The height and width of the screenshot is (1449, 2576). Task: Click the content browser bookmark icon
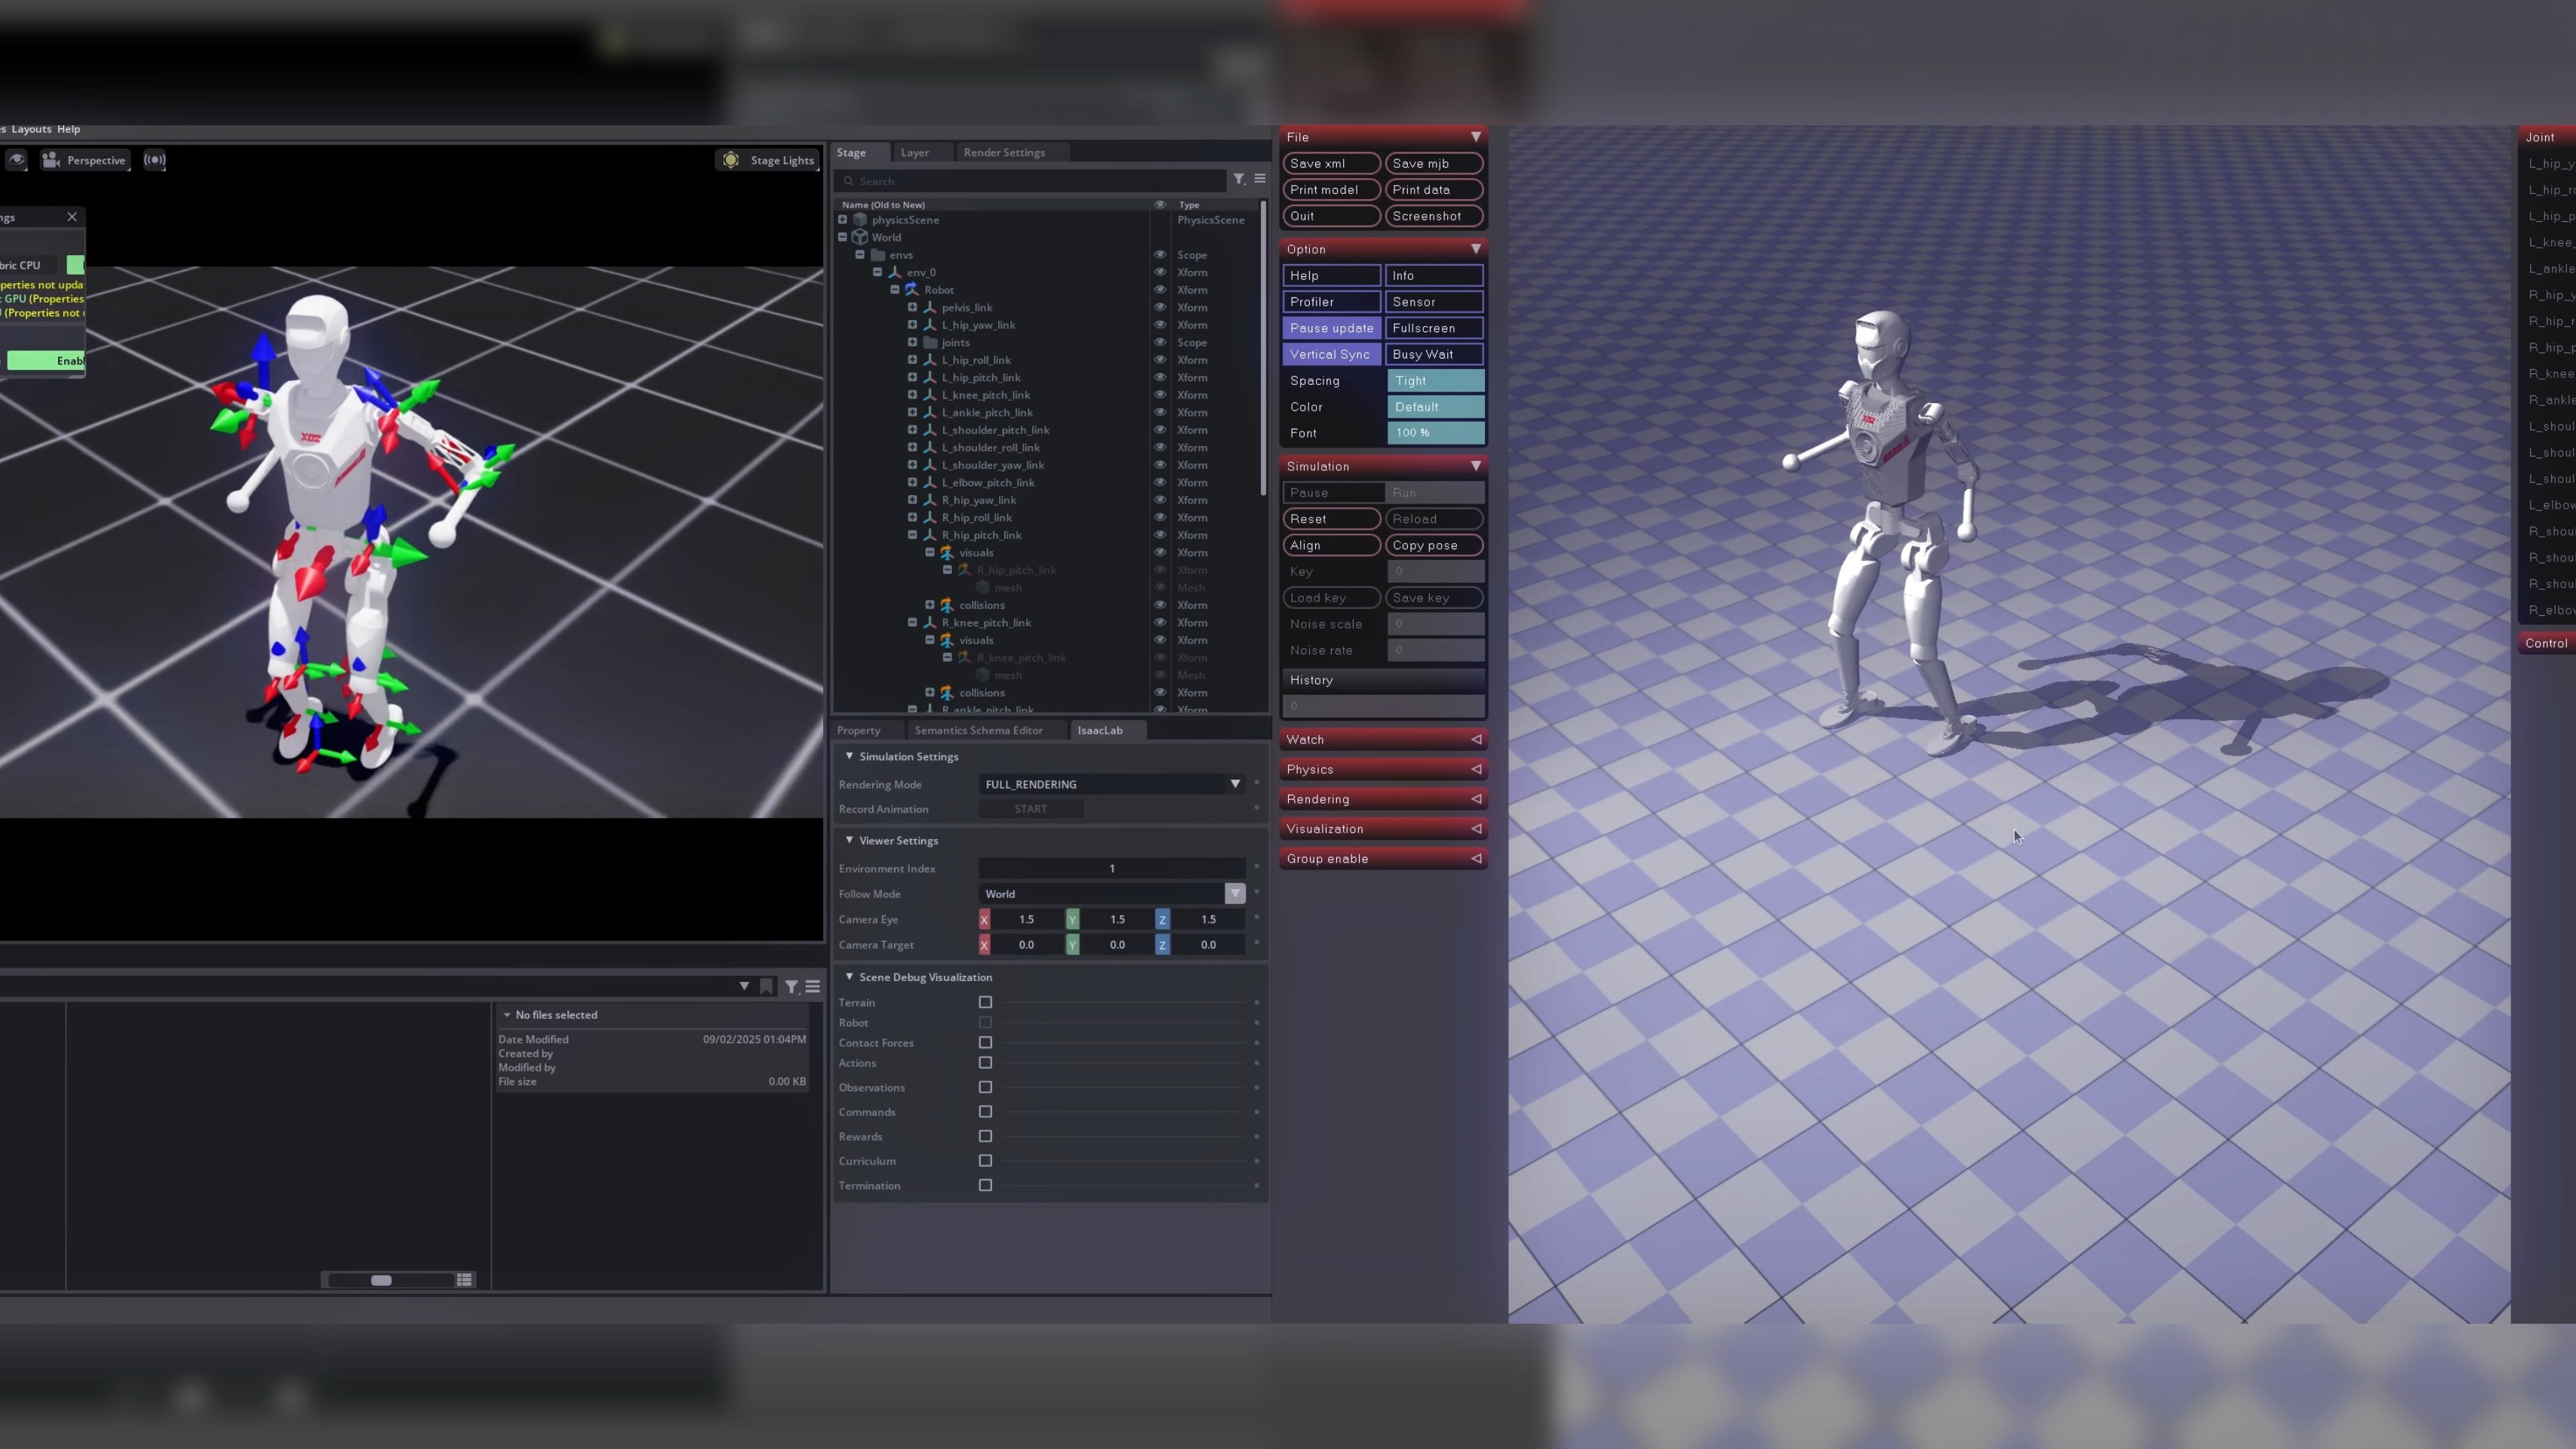tap(766, 987)
